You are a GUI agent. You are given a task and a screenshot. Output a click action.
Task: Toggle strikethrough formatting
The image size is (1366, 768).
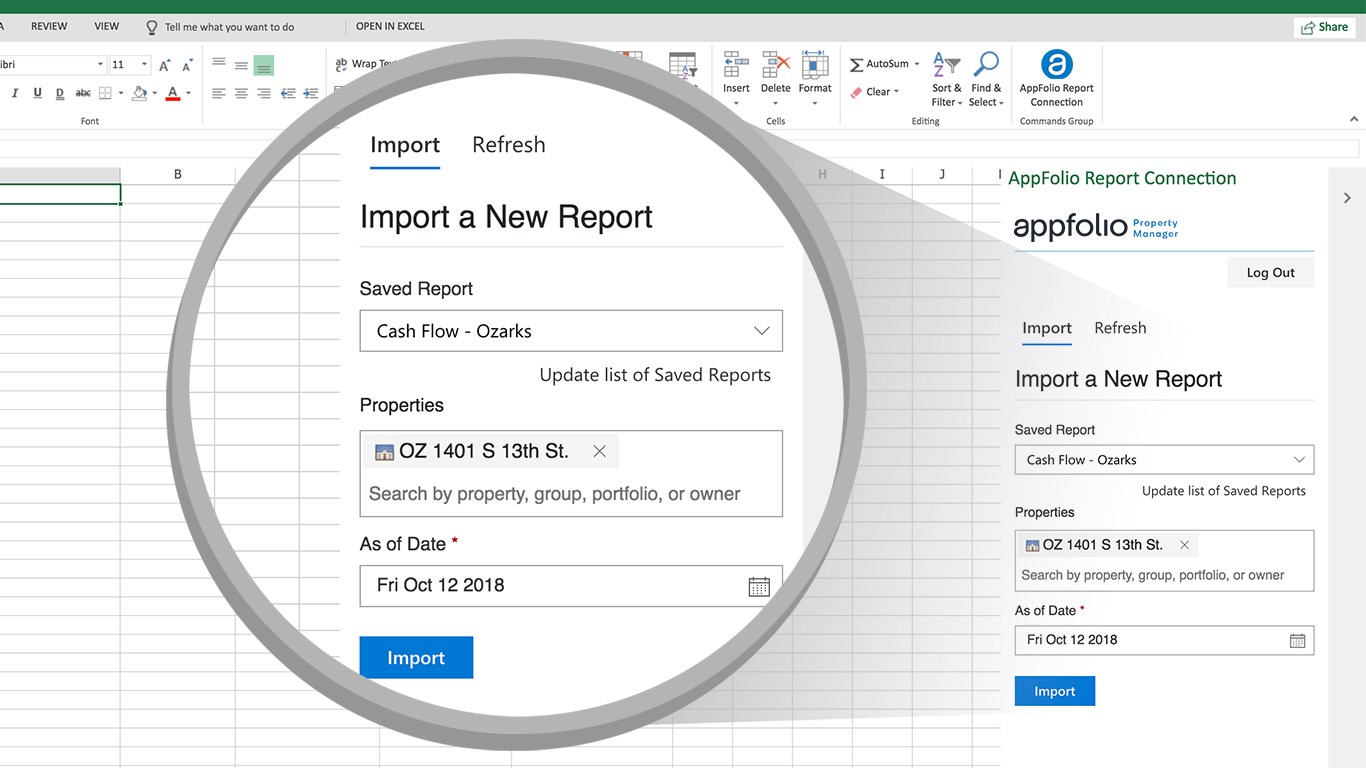83,93
